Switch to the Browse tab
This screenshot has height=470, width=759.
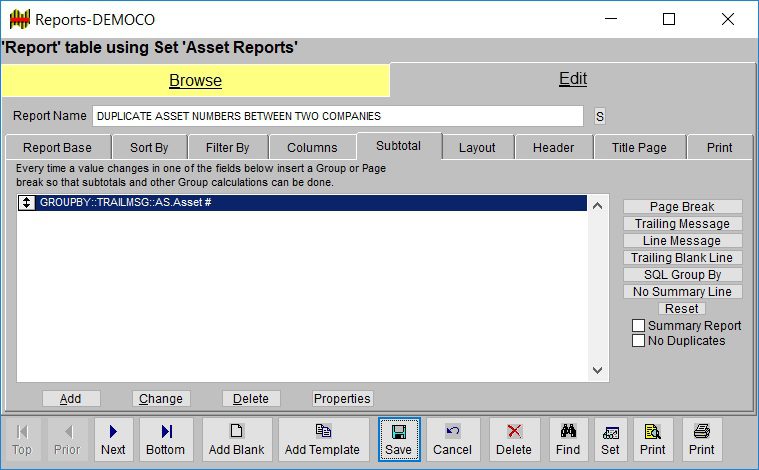click(196, 80)
